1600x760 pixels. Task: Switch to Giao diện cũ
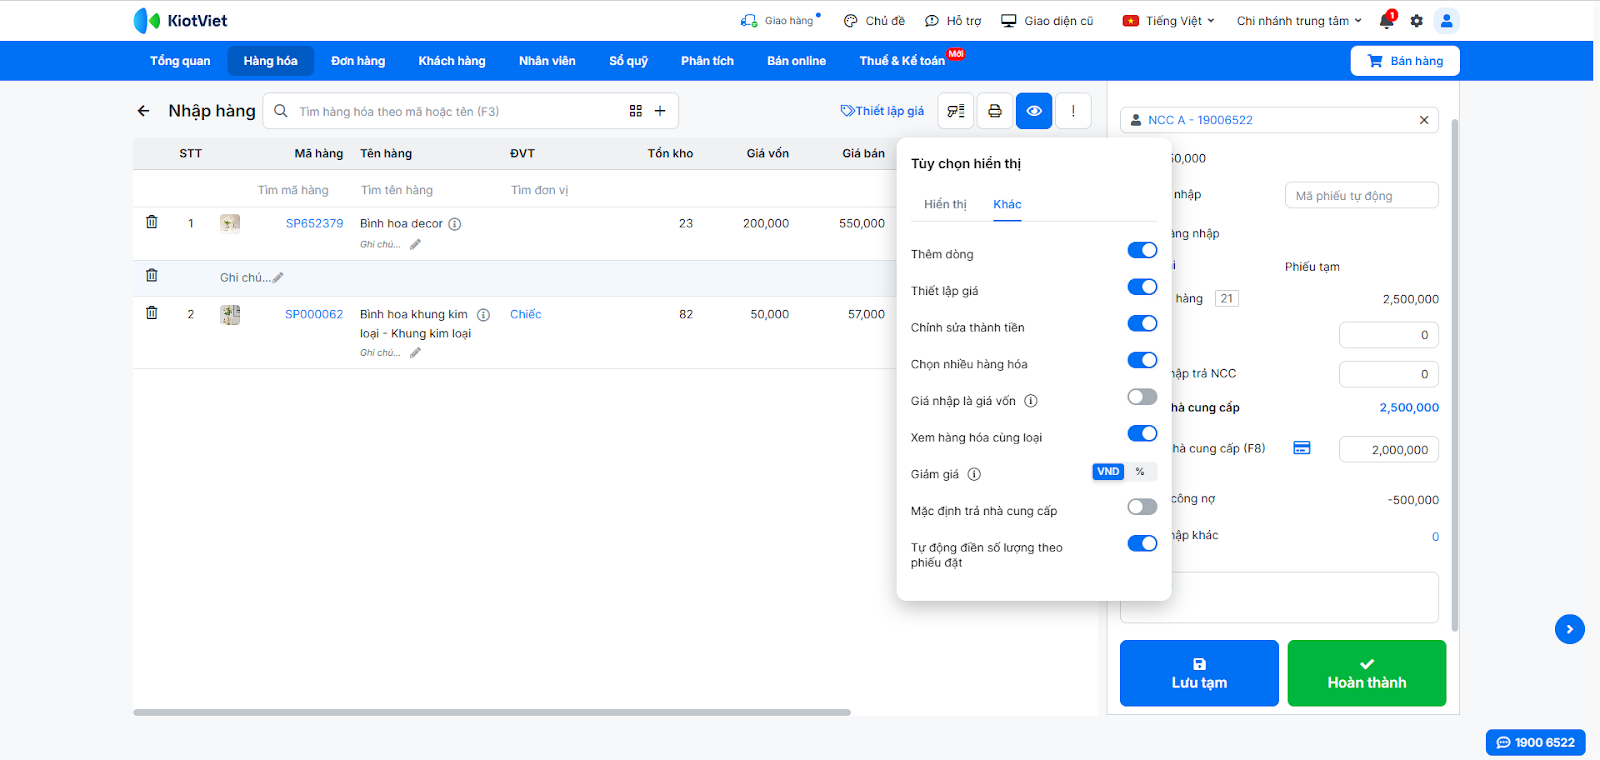click(x=1048, y=20)
